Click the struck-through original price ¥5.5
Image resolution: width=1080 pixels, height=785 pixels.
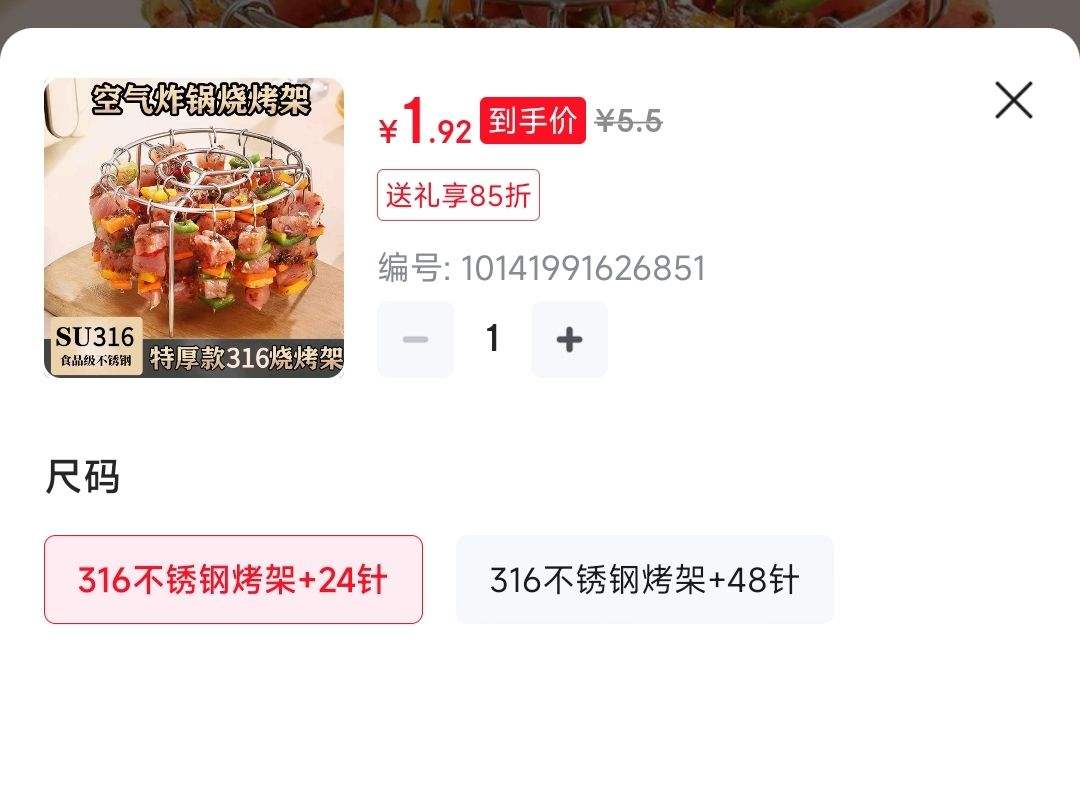pos(628,121)
